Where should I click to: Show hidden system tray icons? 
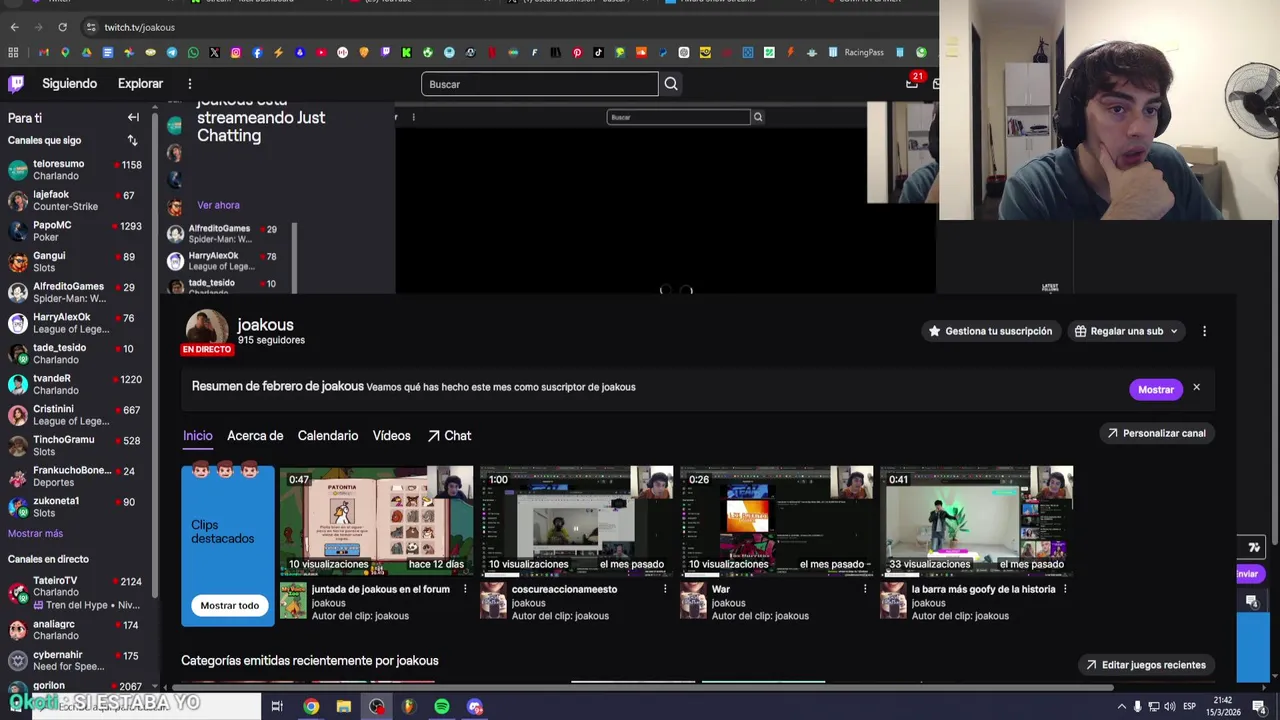click(x=1121, y=707)
